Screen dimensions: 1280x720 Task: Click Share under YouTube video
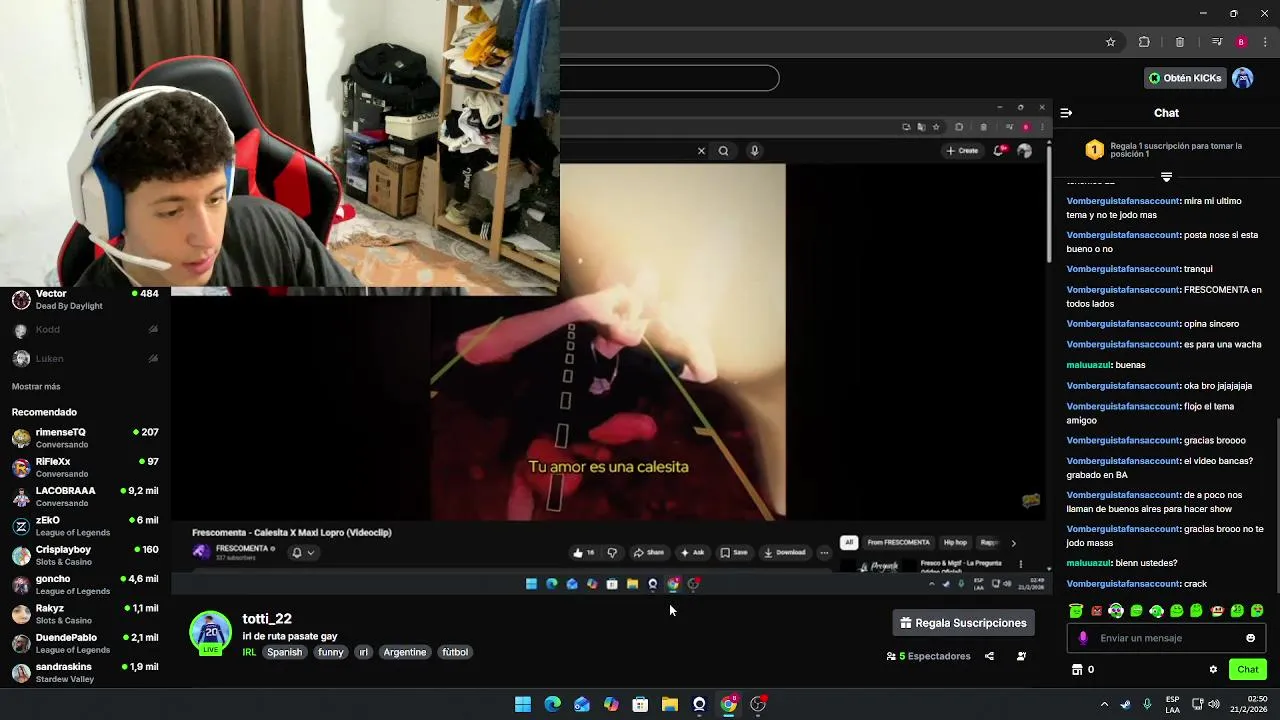click(x=649, y=552)
